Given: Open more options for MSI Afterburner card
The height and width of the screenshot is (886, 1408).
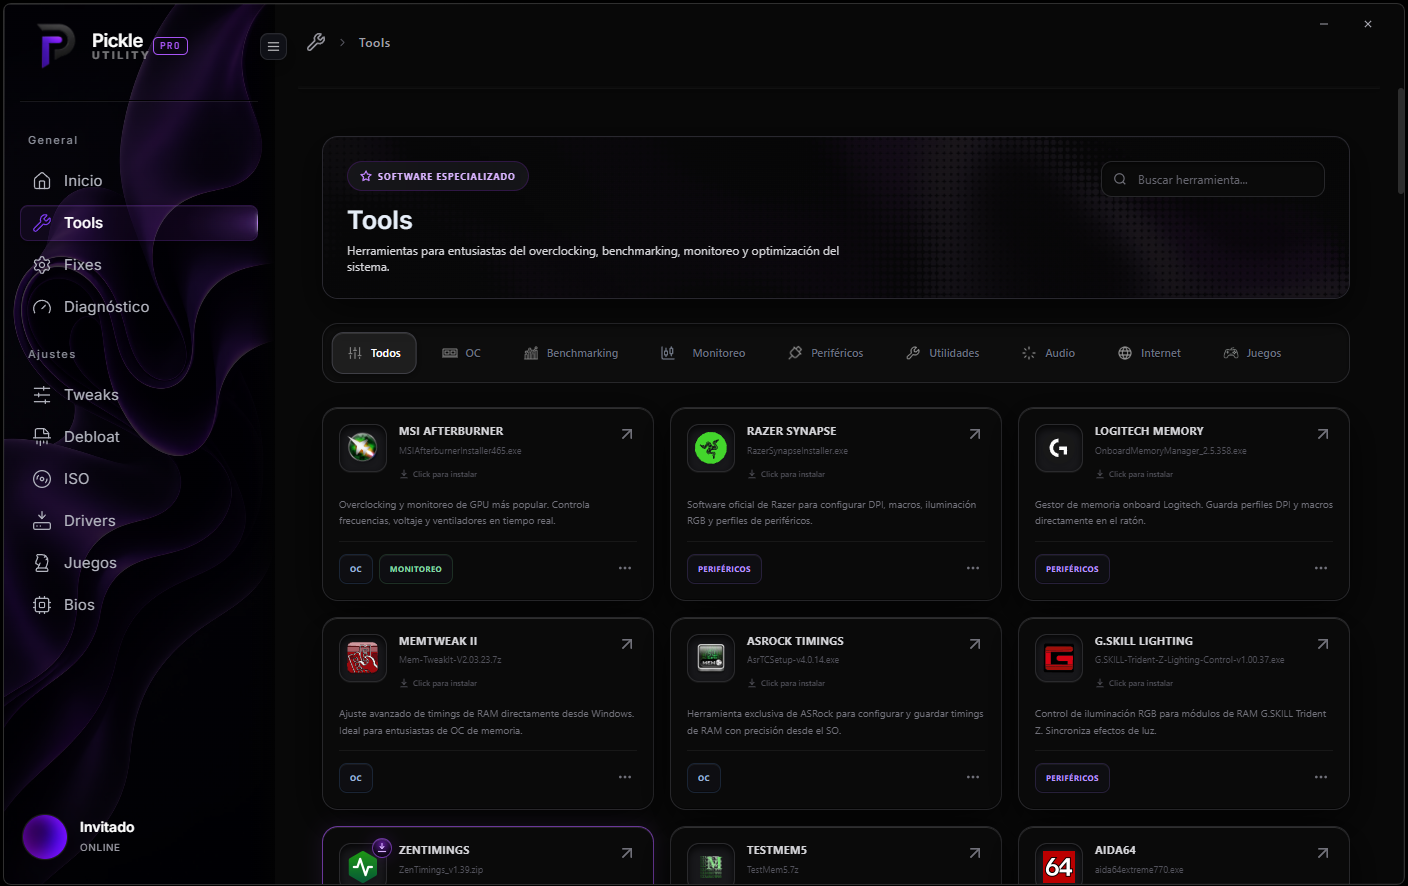Looking at the screenshot, I should [x=625, y=568].
